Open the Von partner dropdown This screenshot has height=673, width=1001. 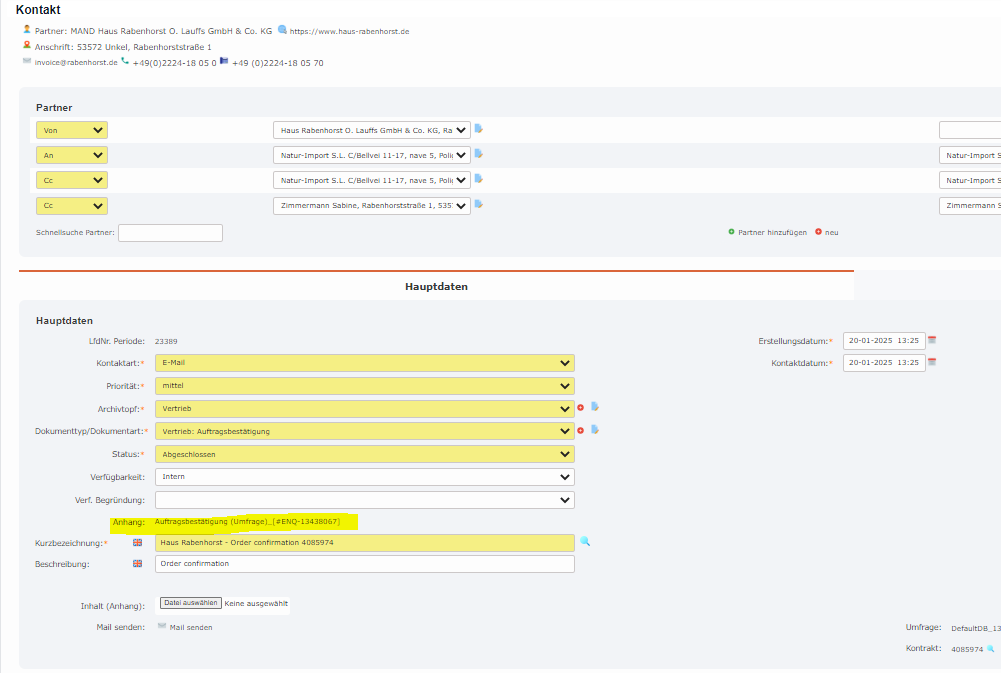point(70,129)
